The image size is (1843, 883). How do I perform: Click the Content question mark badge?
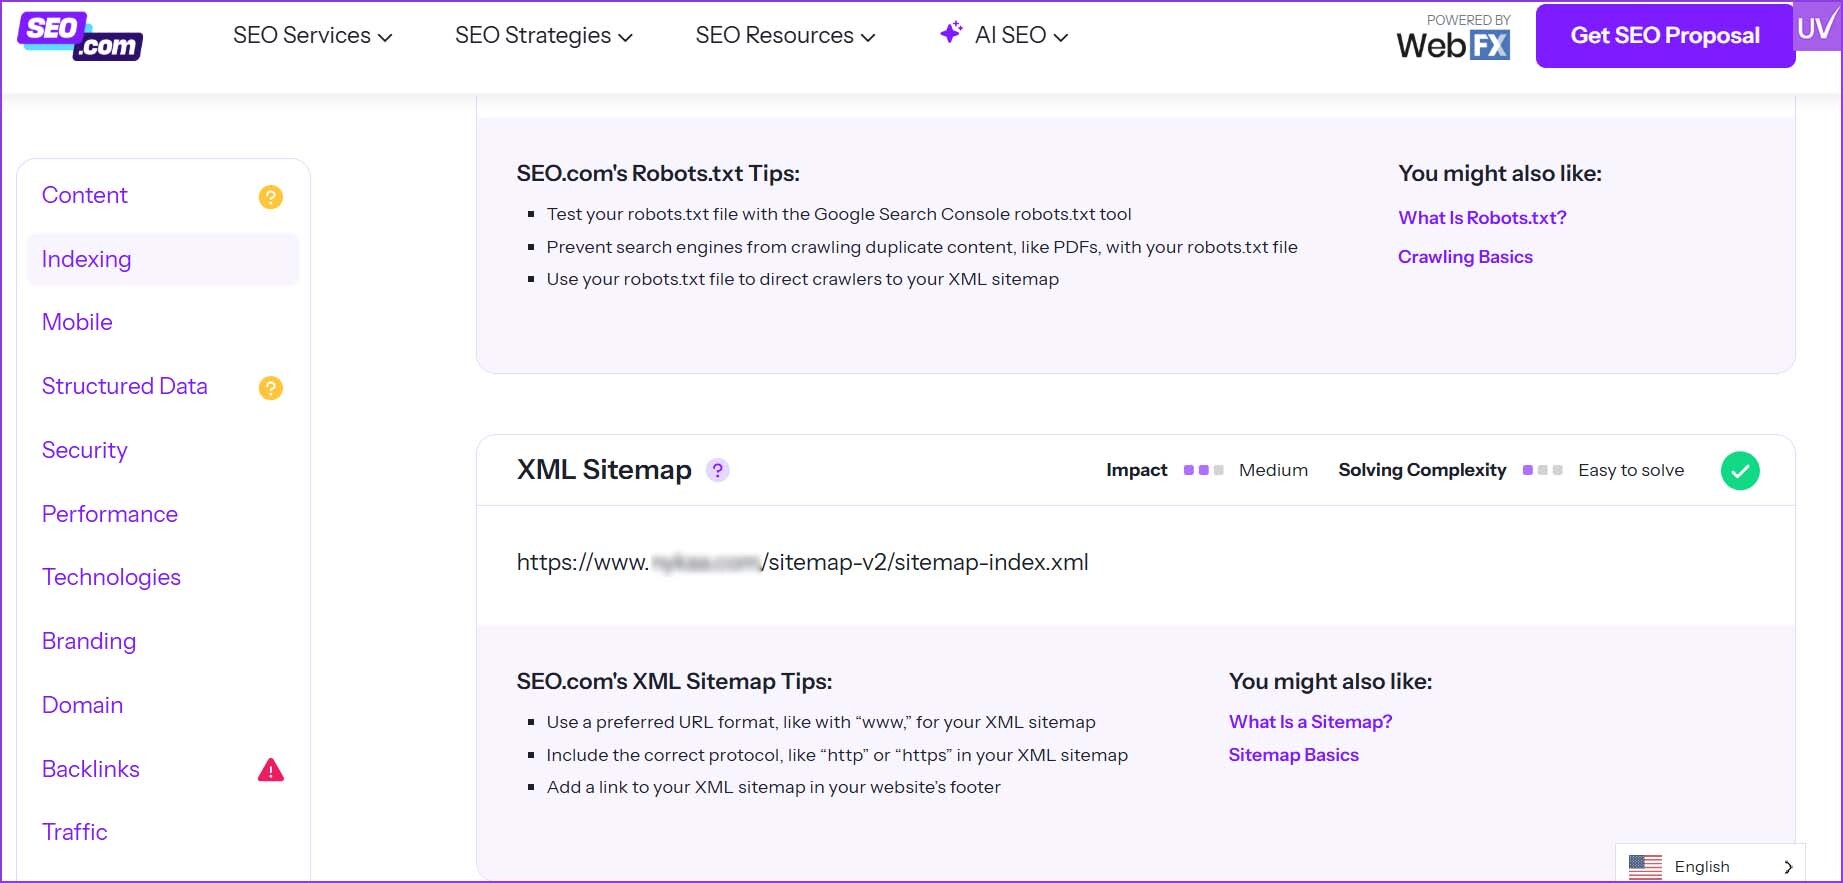pos(271,197)
